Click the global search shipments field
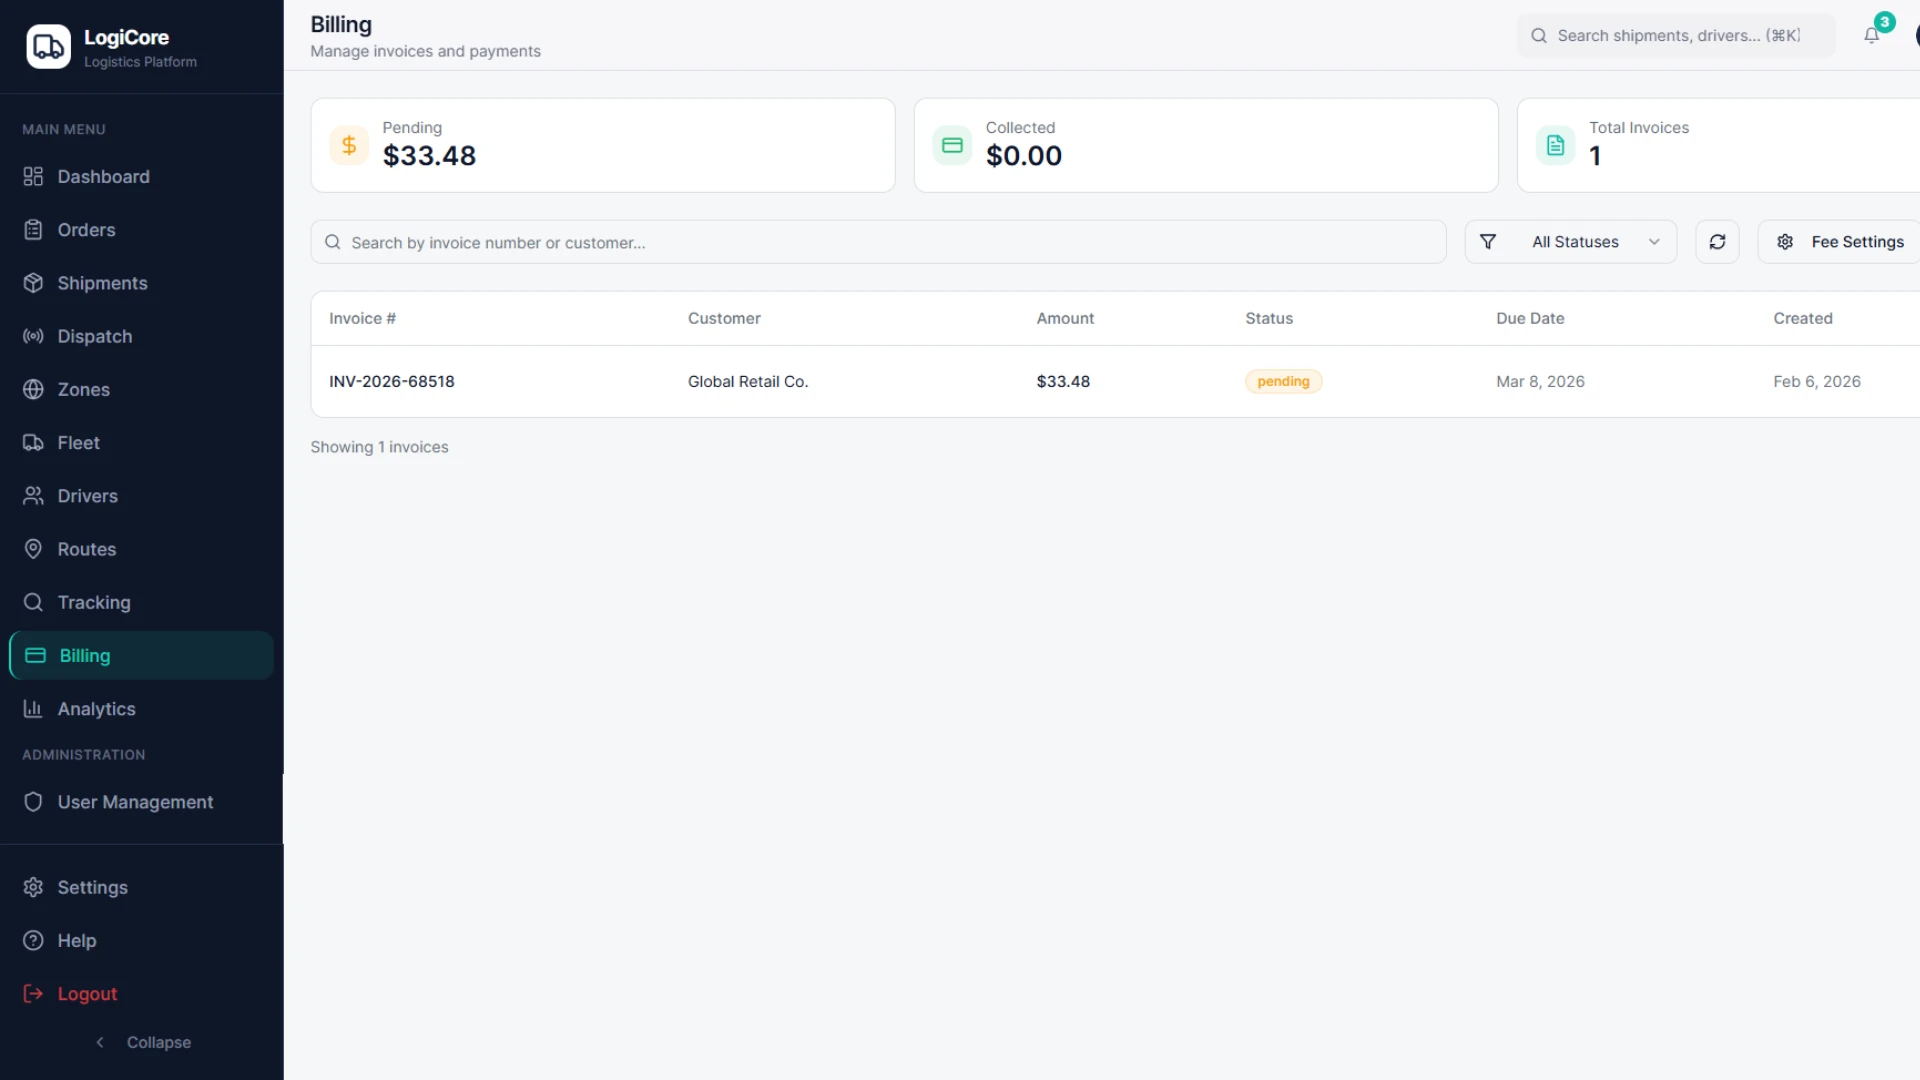 pyautogui.click(x=1676, y=36)
